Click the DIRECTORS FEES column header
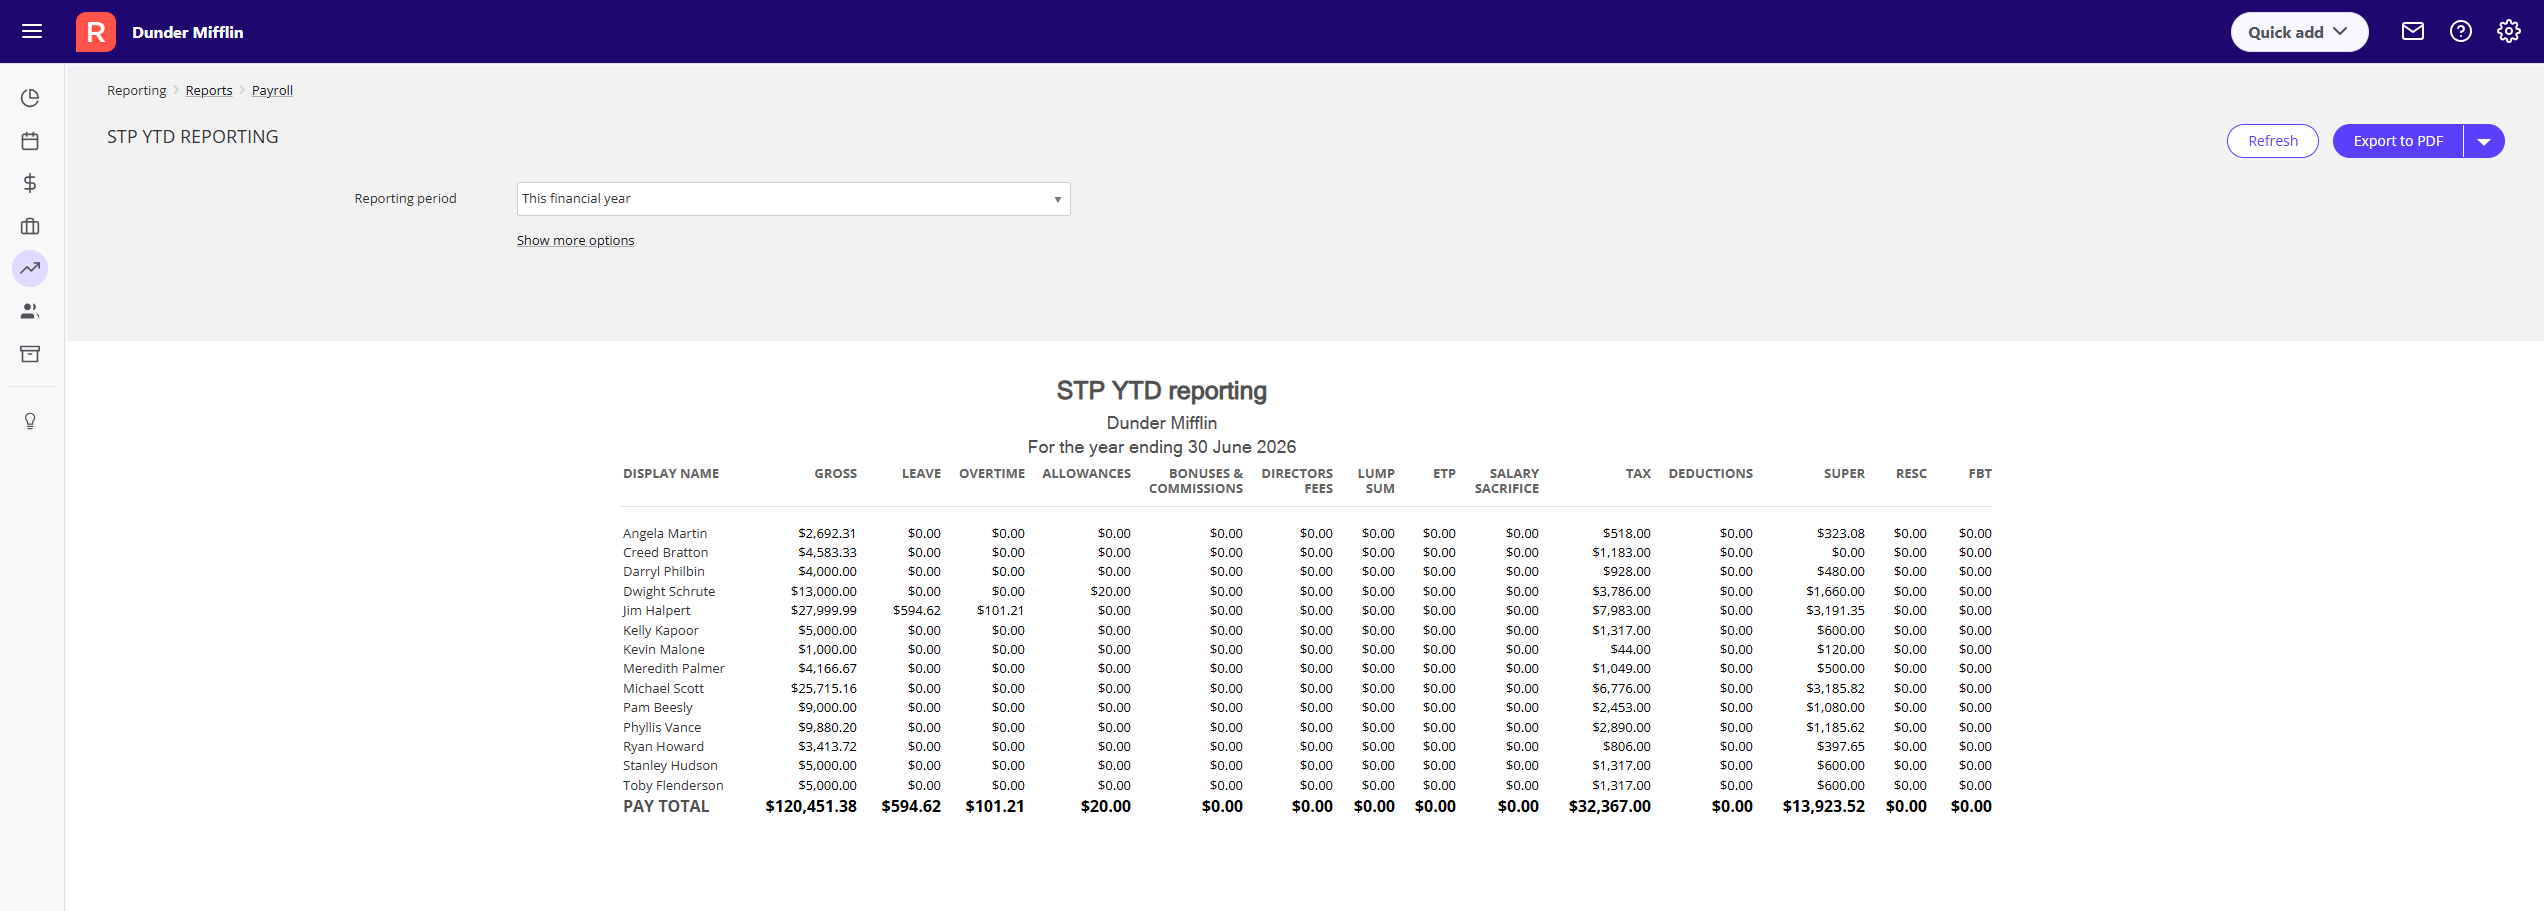2544x911 pixels. click(1297, 481)
